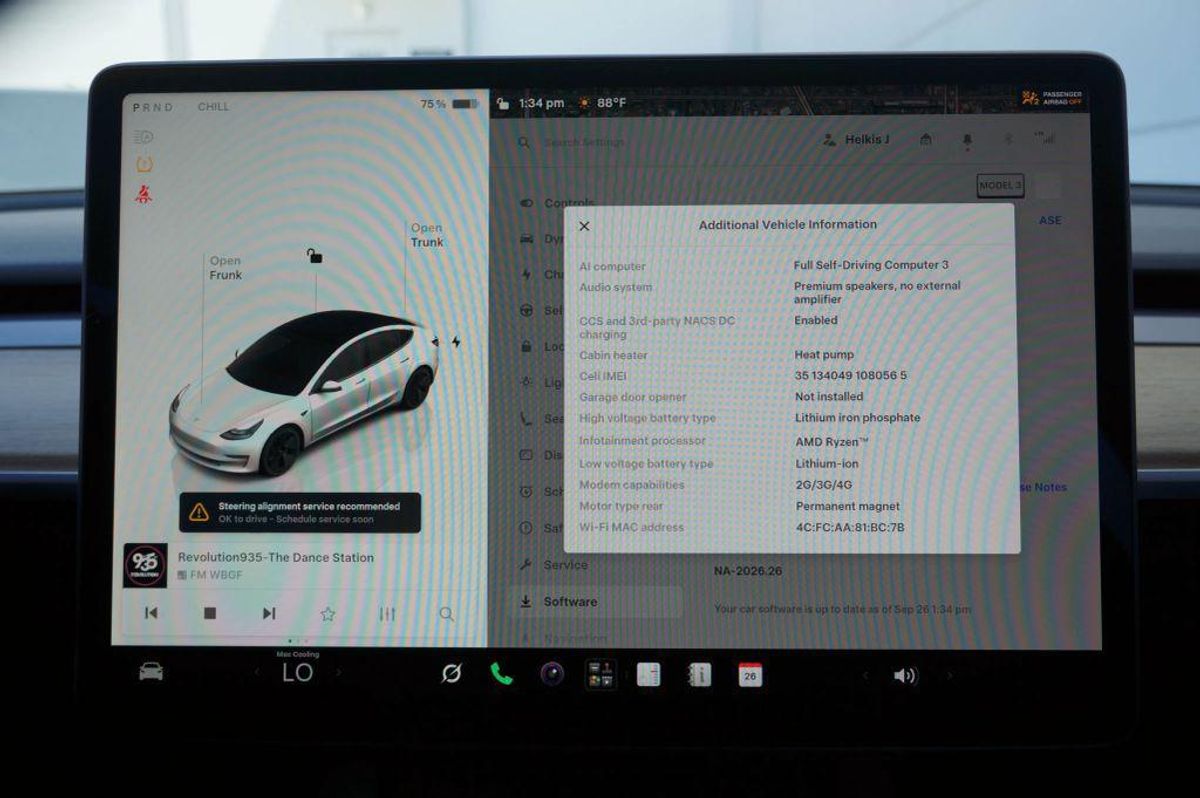
Task: Tap the HomeLink garage icon in header
Action: click(926, 140)
